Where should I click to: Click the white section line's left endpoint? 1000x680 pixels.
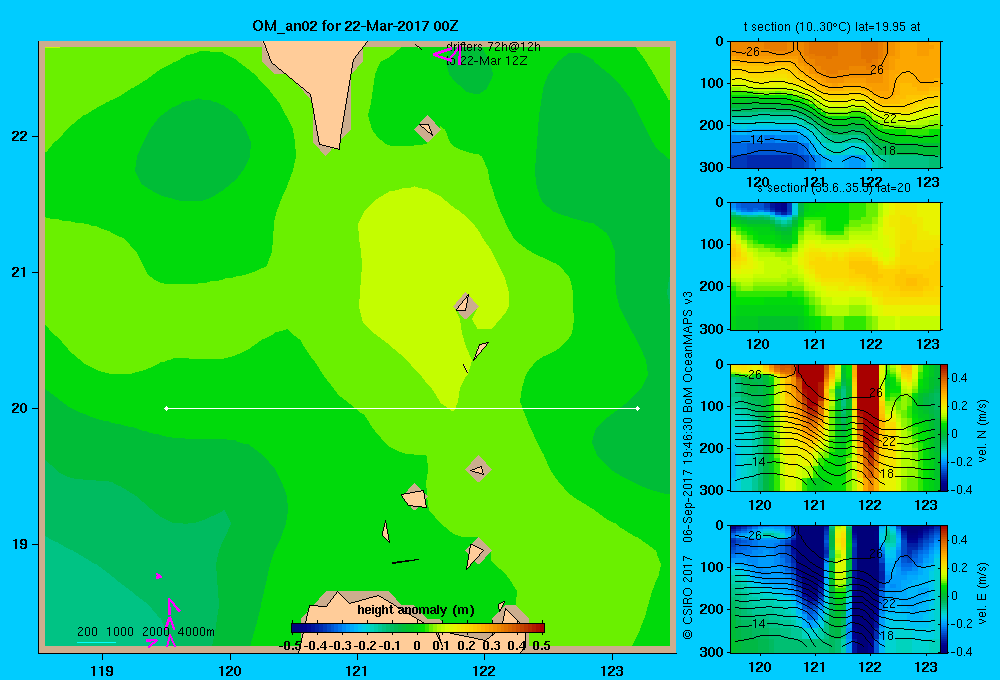pos(166,408)
